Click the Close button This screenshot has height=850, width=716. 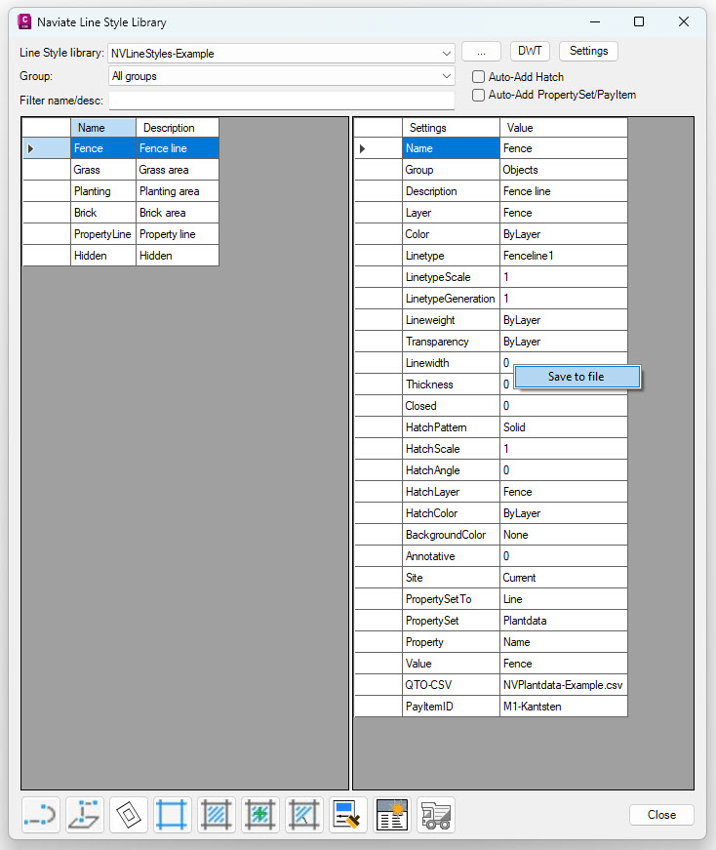pyautogui.click(x=661, y=815)
